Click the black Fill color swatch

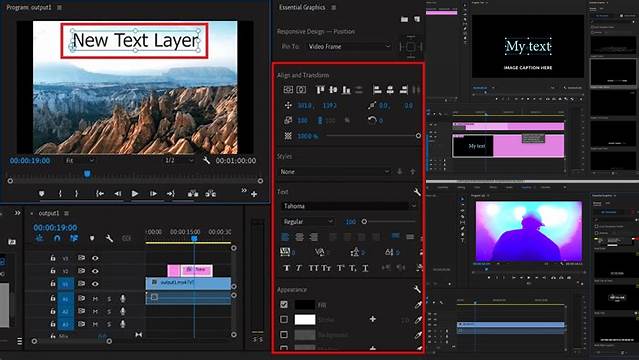click(x=305, y=304)
